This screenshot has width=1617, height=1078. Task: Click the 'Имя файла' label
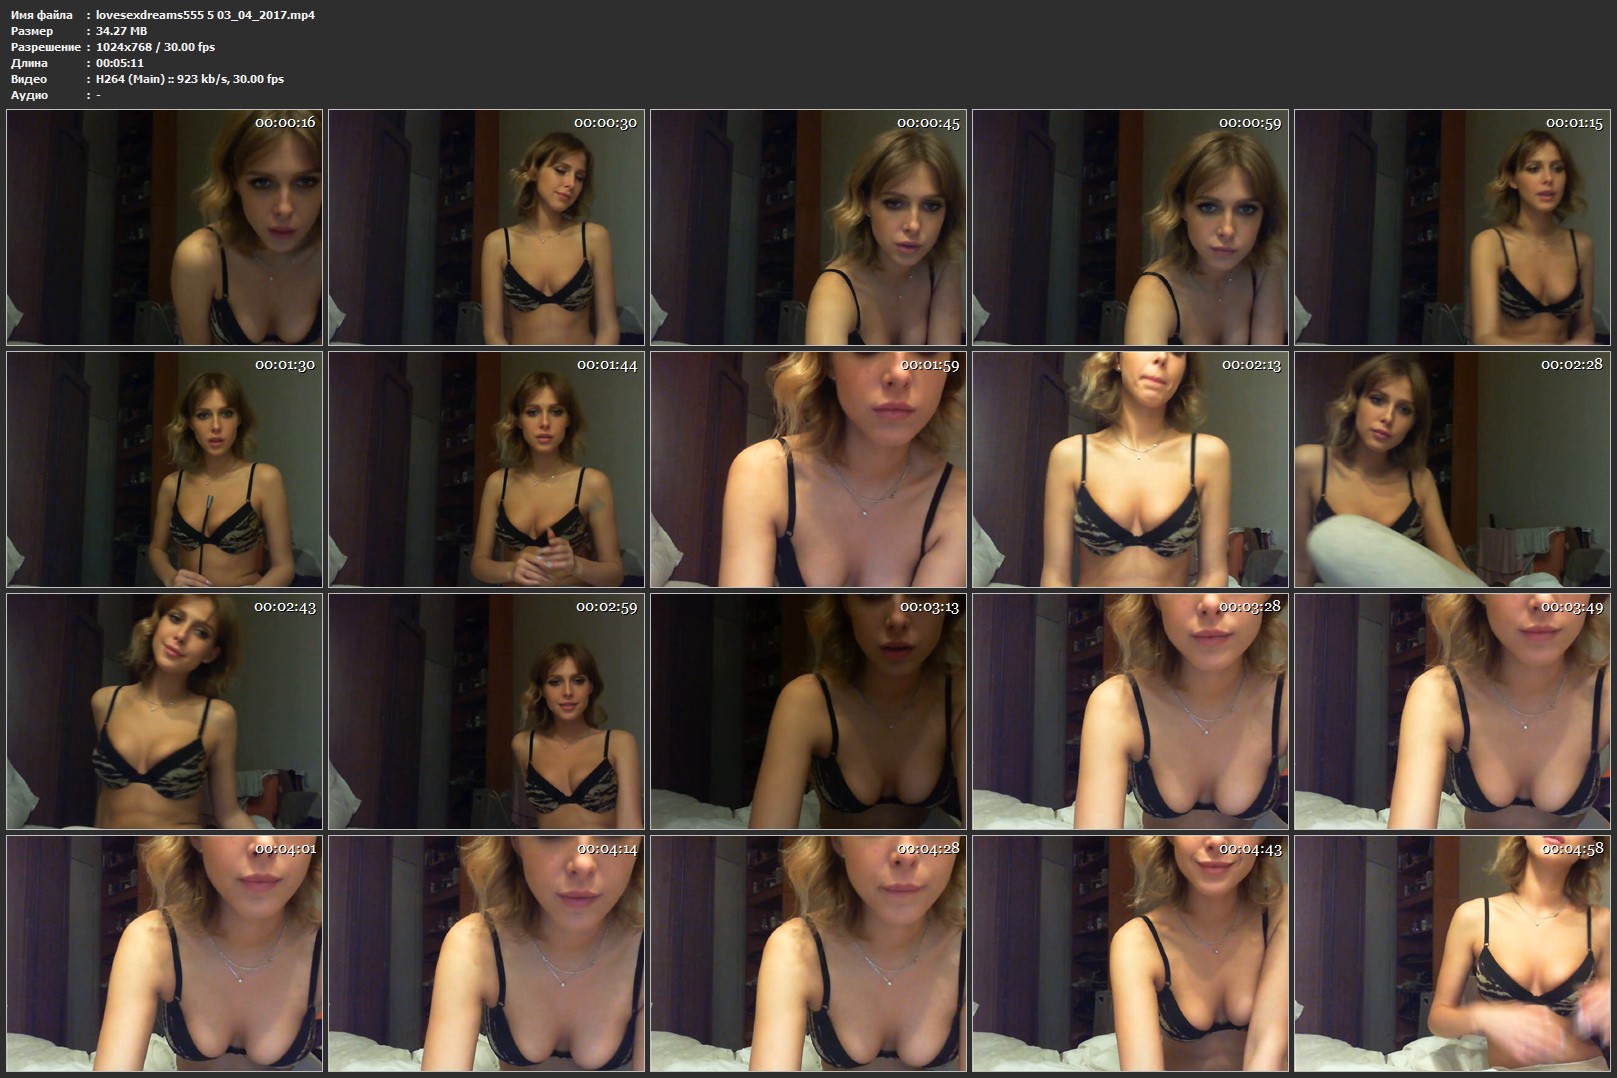(41, 15)
